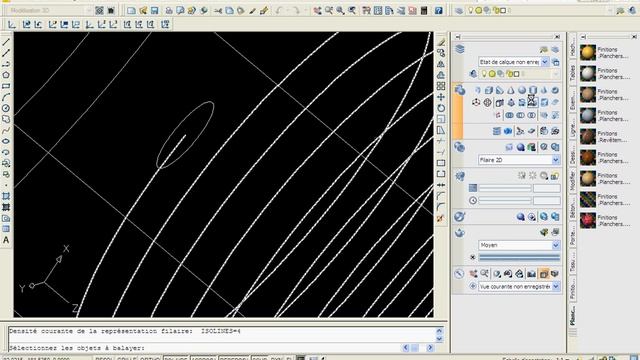
Task: Click the Erase modify tool
Action: pyautogui.click(x=441, y=42)
